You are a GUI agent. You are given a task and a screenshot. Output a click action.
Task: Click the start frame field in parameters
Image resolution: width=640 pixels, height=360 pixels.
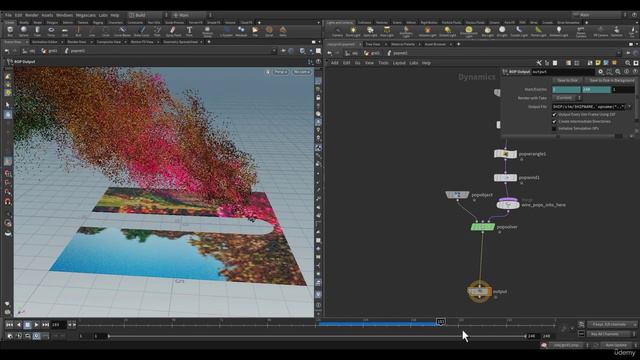click(566, 89)
